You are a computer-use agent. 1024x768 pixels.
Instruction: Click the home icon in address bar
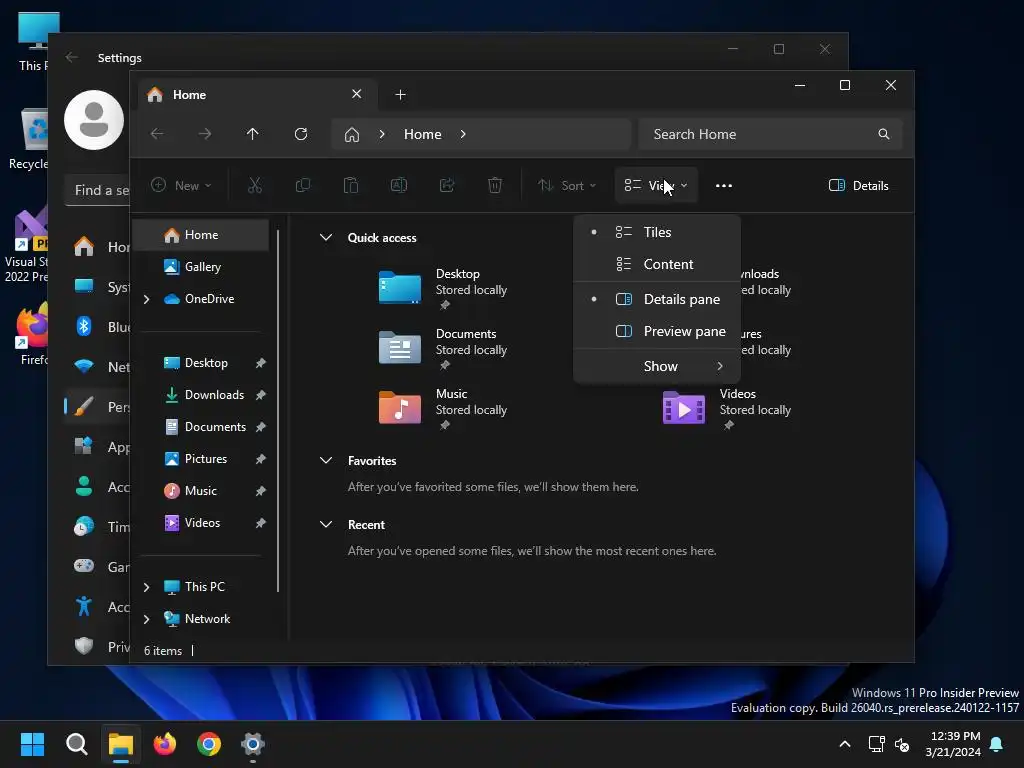[x=352, y=135]
